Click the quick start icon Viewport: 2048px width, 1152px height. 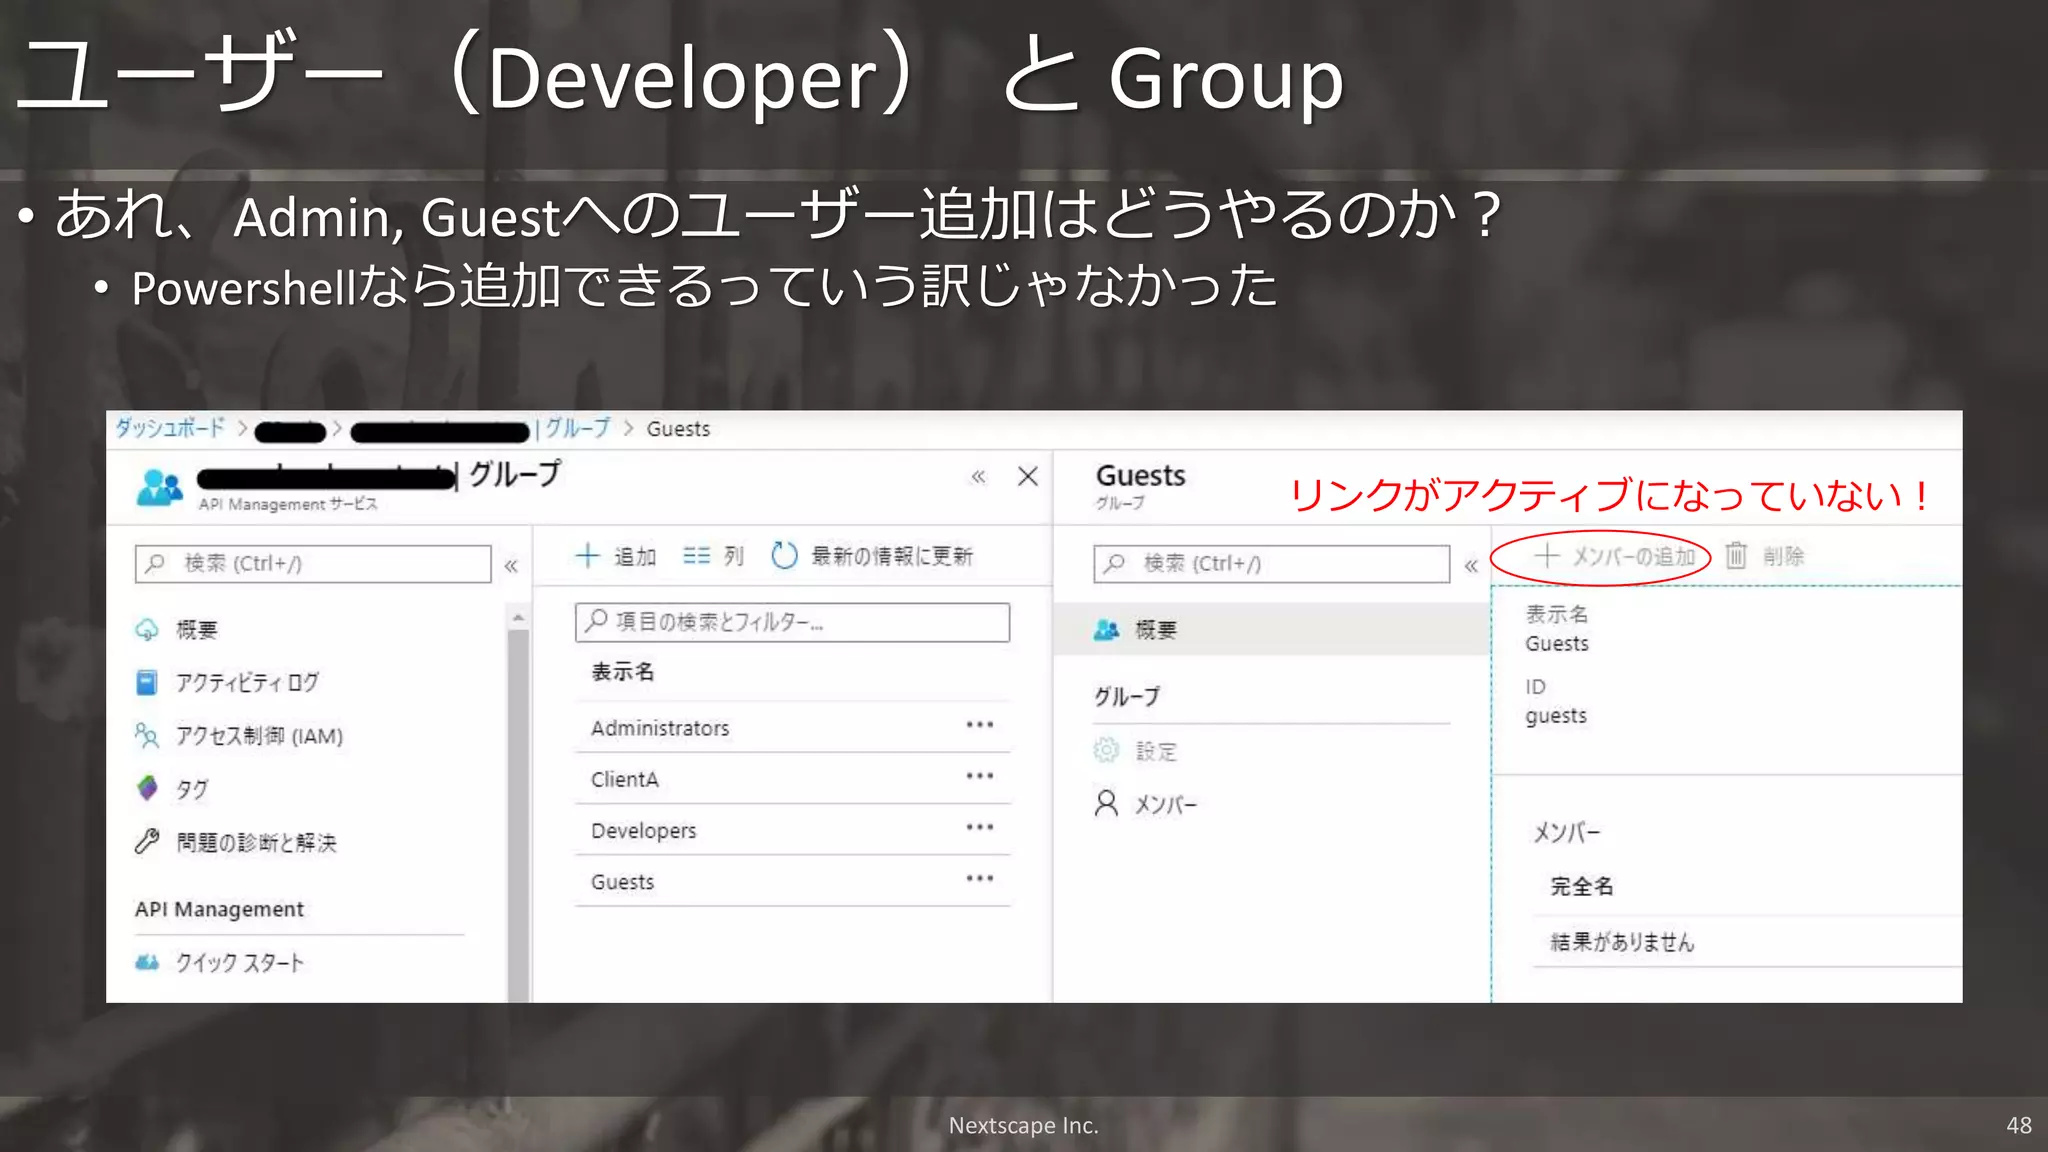pos(147,962)
